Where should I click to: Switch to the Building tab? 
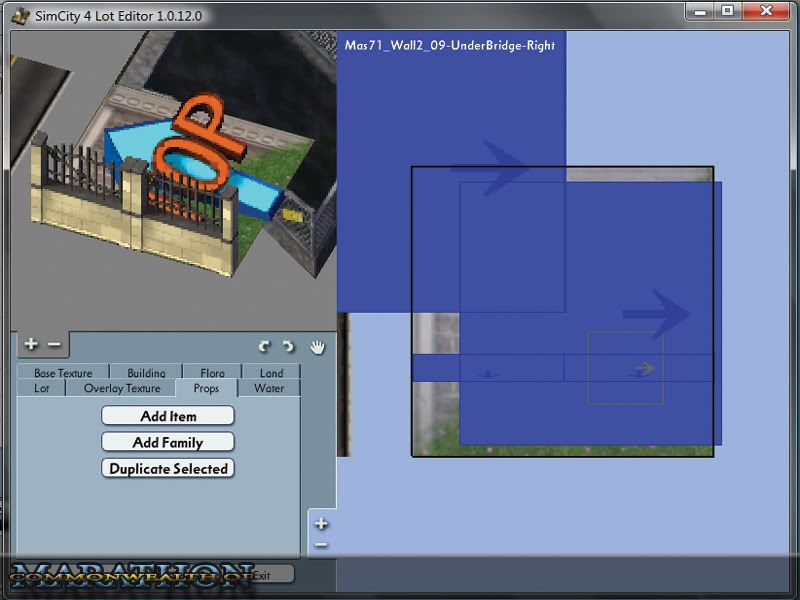click(x=146, y=372)
